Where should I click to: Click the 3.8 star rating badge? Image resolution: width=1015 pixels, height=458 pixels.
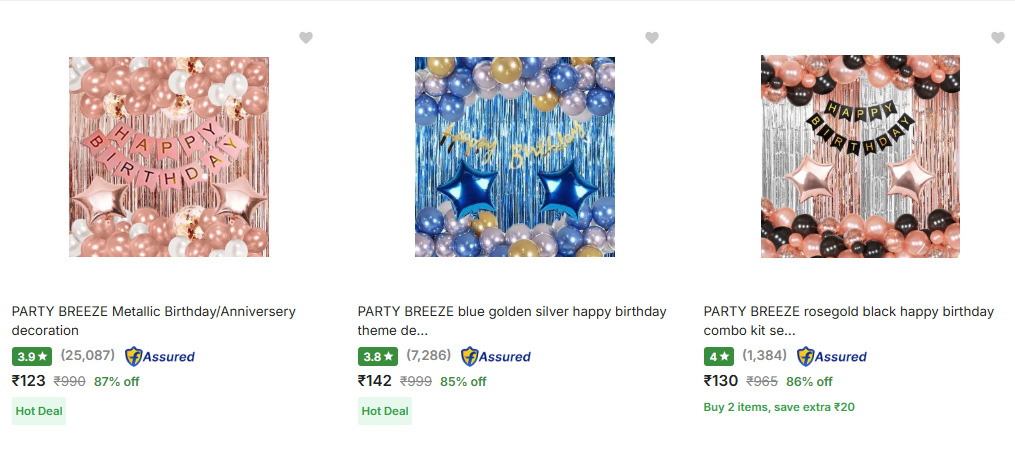point(379,356)
